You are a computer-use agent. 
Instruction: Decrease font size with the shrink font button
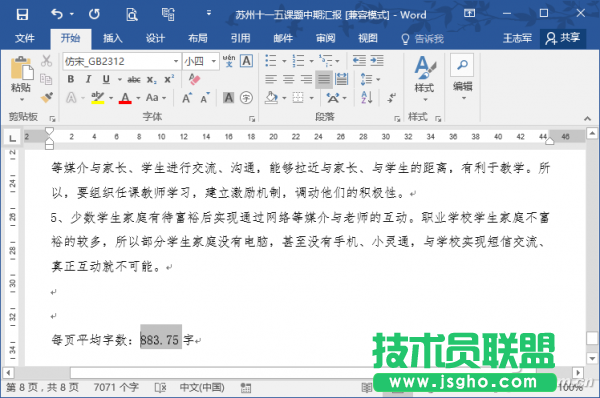tap(205, 98)
